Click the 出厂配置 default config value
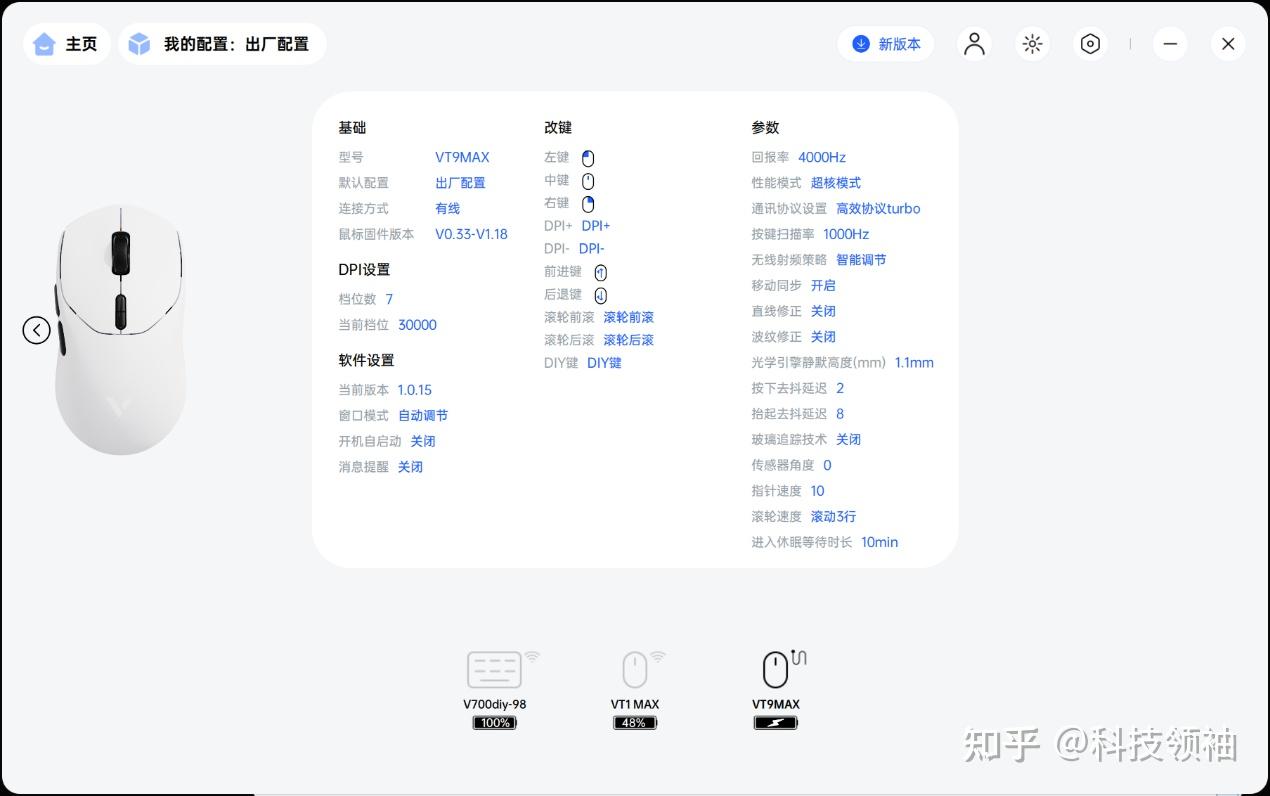The image size is (1270, 796). tap(460, 183)
